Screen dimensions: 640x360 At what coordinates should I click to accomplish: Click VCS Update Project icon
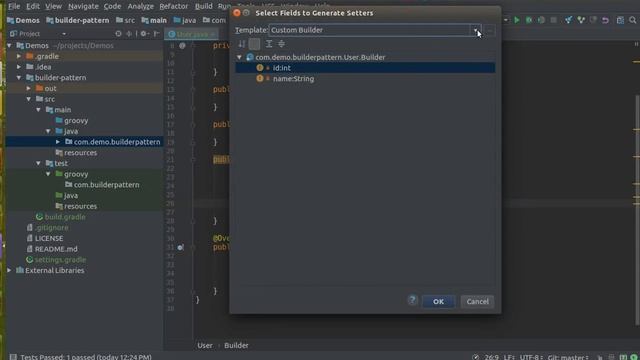[x=568, y=20]
